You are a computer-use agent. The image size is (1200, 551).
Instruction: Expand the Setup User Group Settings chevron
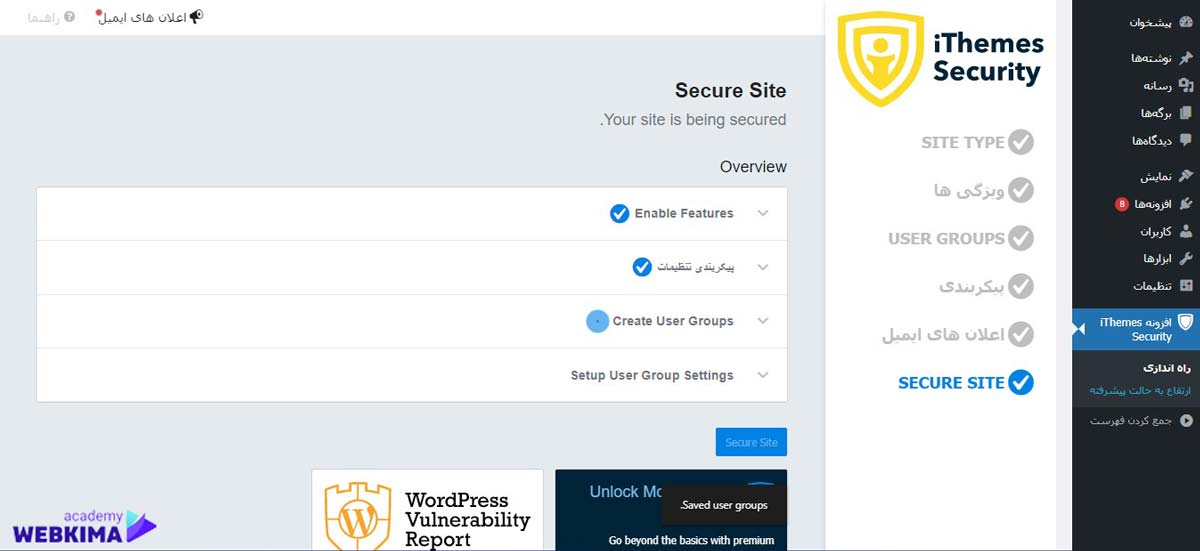763,375
